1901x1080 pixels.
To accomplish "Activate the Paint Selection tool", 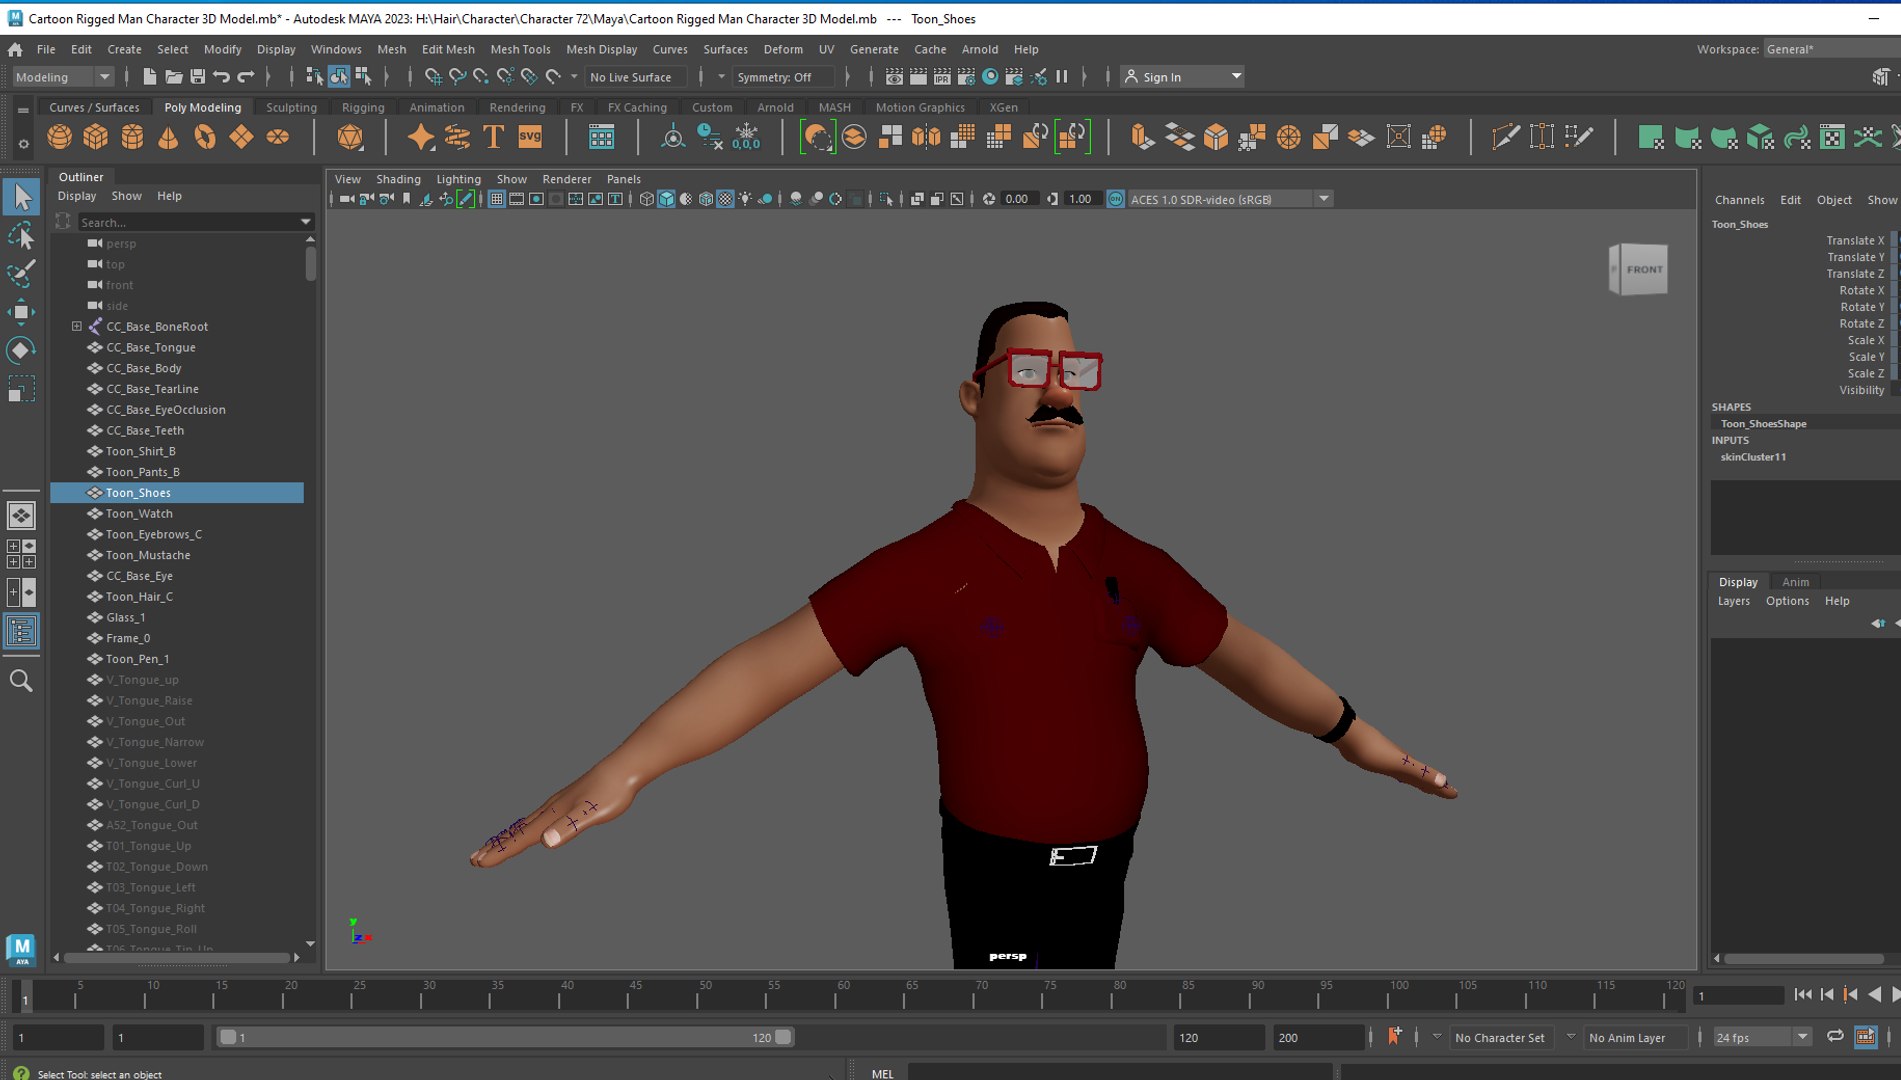I will (x=21, y=273).
